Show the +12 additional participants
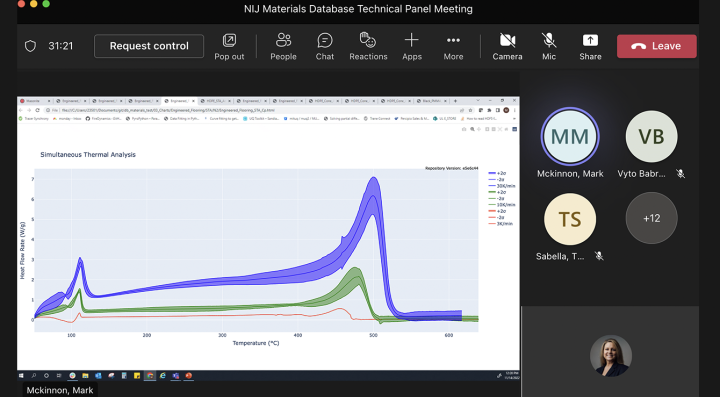720x397 pixels. point(651,218)
